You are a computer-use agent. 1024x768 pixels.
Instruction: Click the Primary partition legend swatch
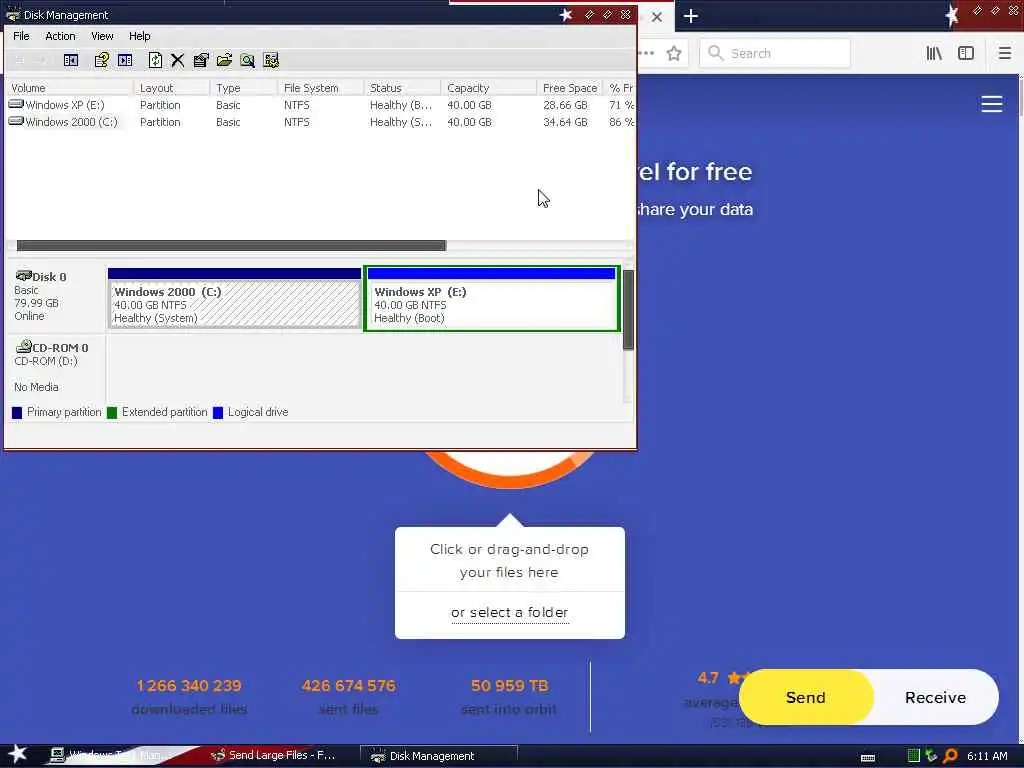(x=17, y=412)
